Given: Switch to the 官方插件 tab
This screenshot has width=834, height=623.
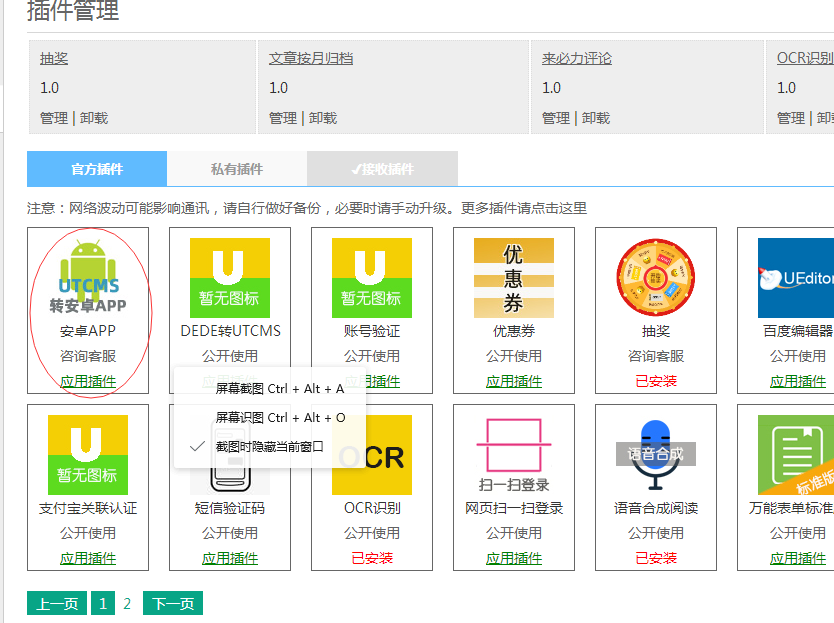Looking at the screenshot, I should pos(97,169).
